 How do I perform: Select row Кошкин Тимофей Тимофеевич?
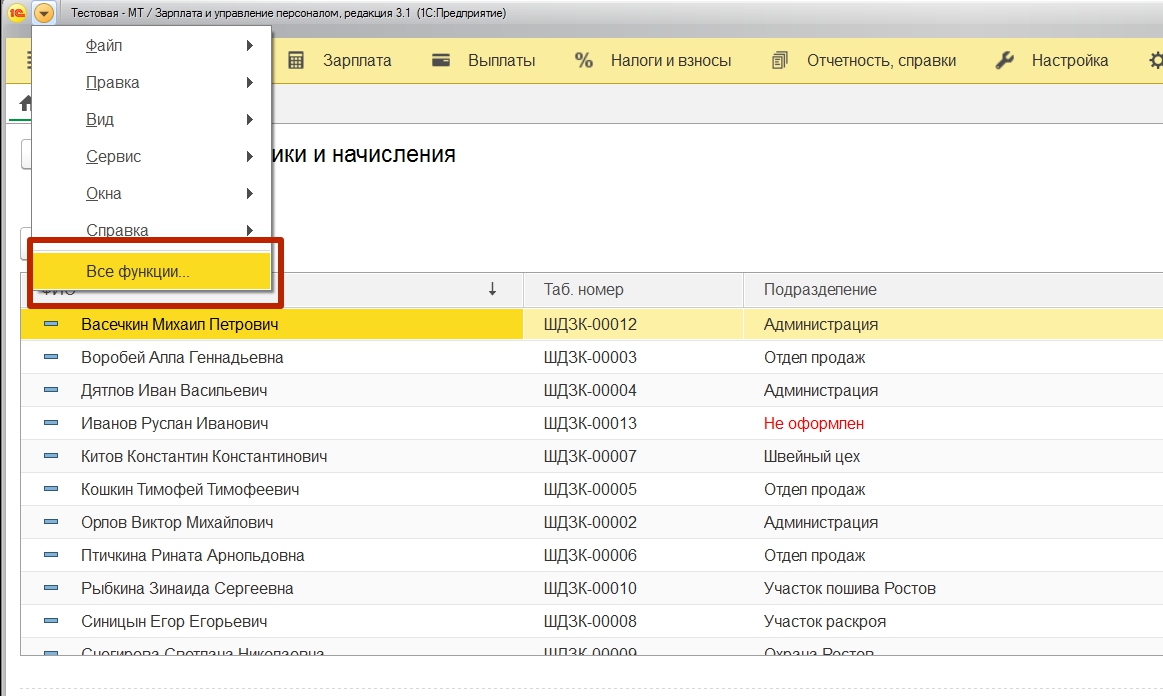click(x=592, y=490)
